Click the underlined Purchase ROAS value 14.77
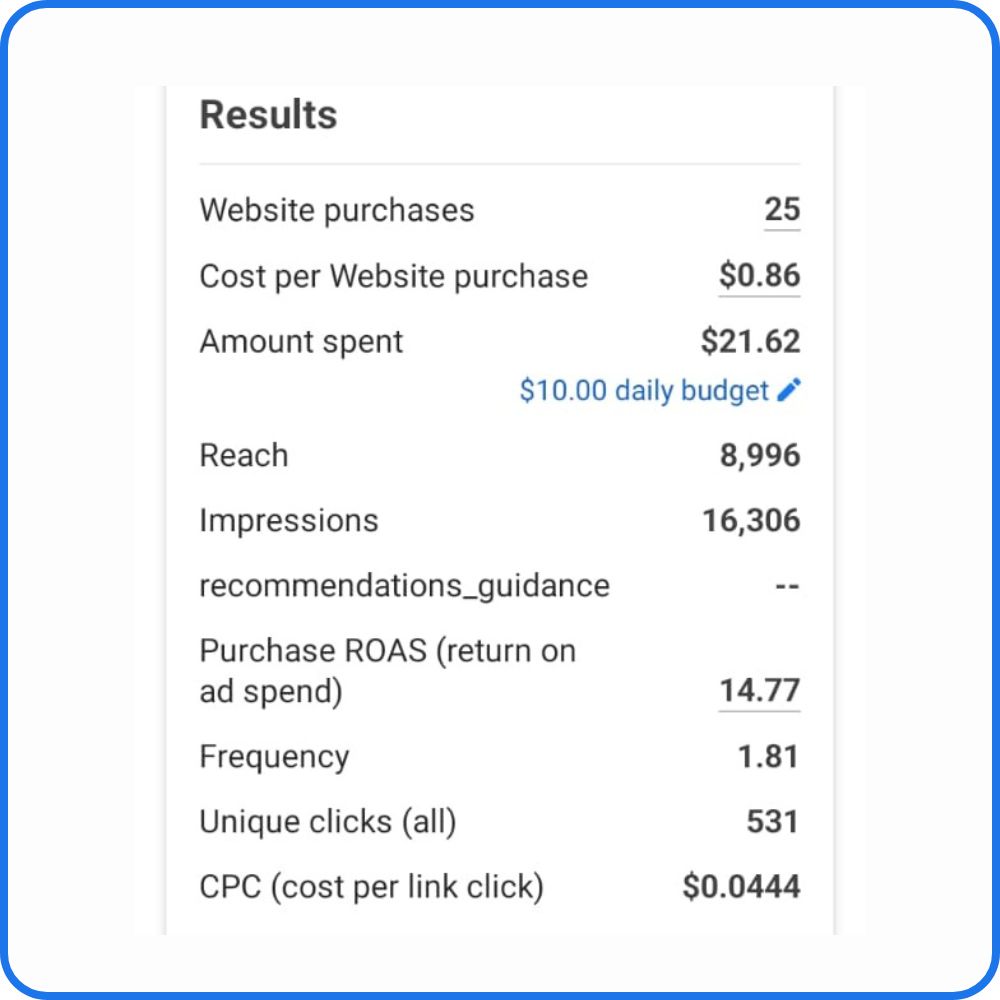This screenshot has width=1000, height=1000. [x=760, y=691]
